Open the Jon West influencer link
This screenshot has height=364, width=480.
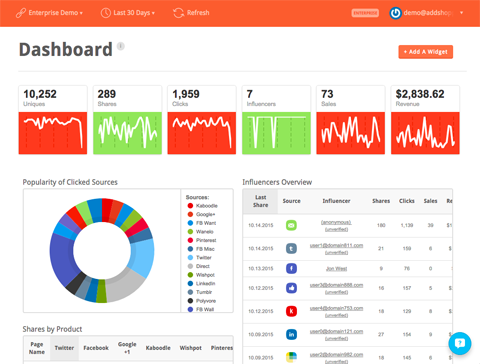pos(336,268)
